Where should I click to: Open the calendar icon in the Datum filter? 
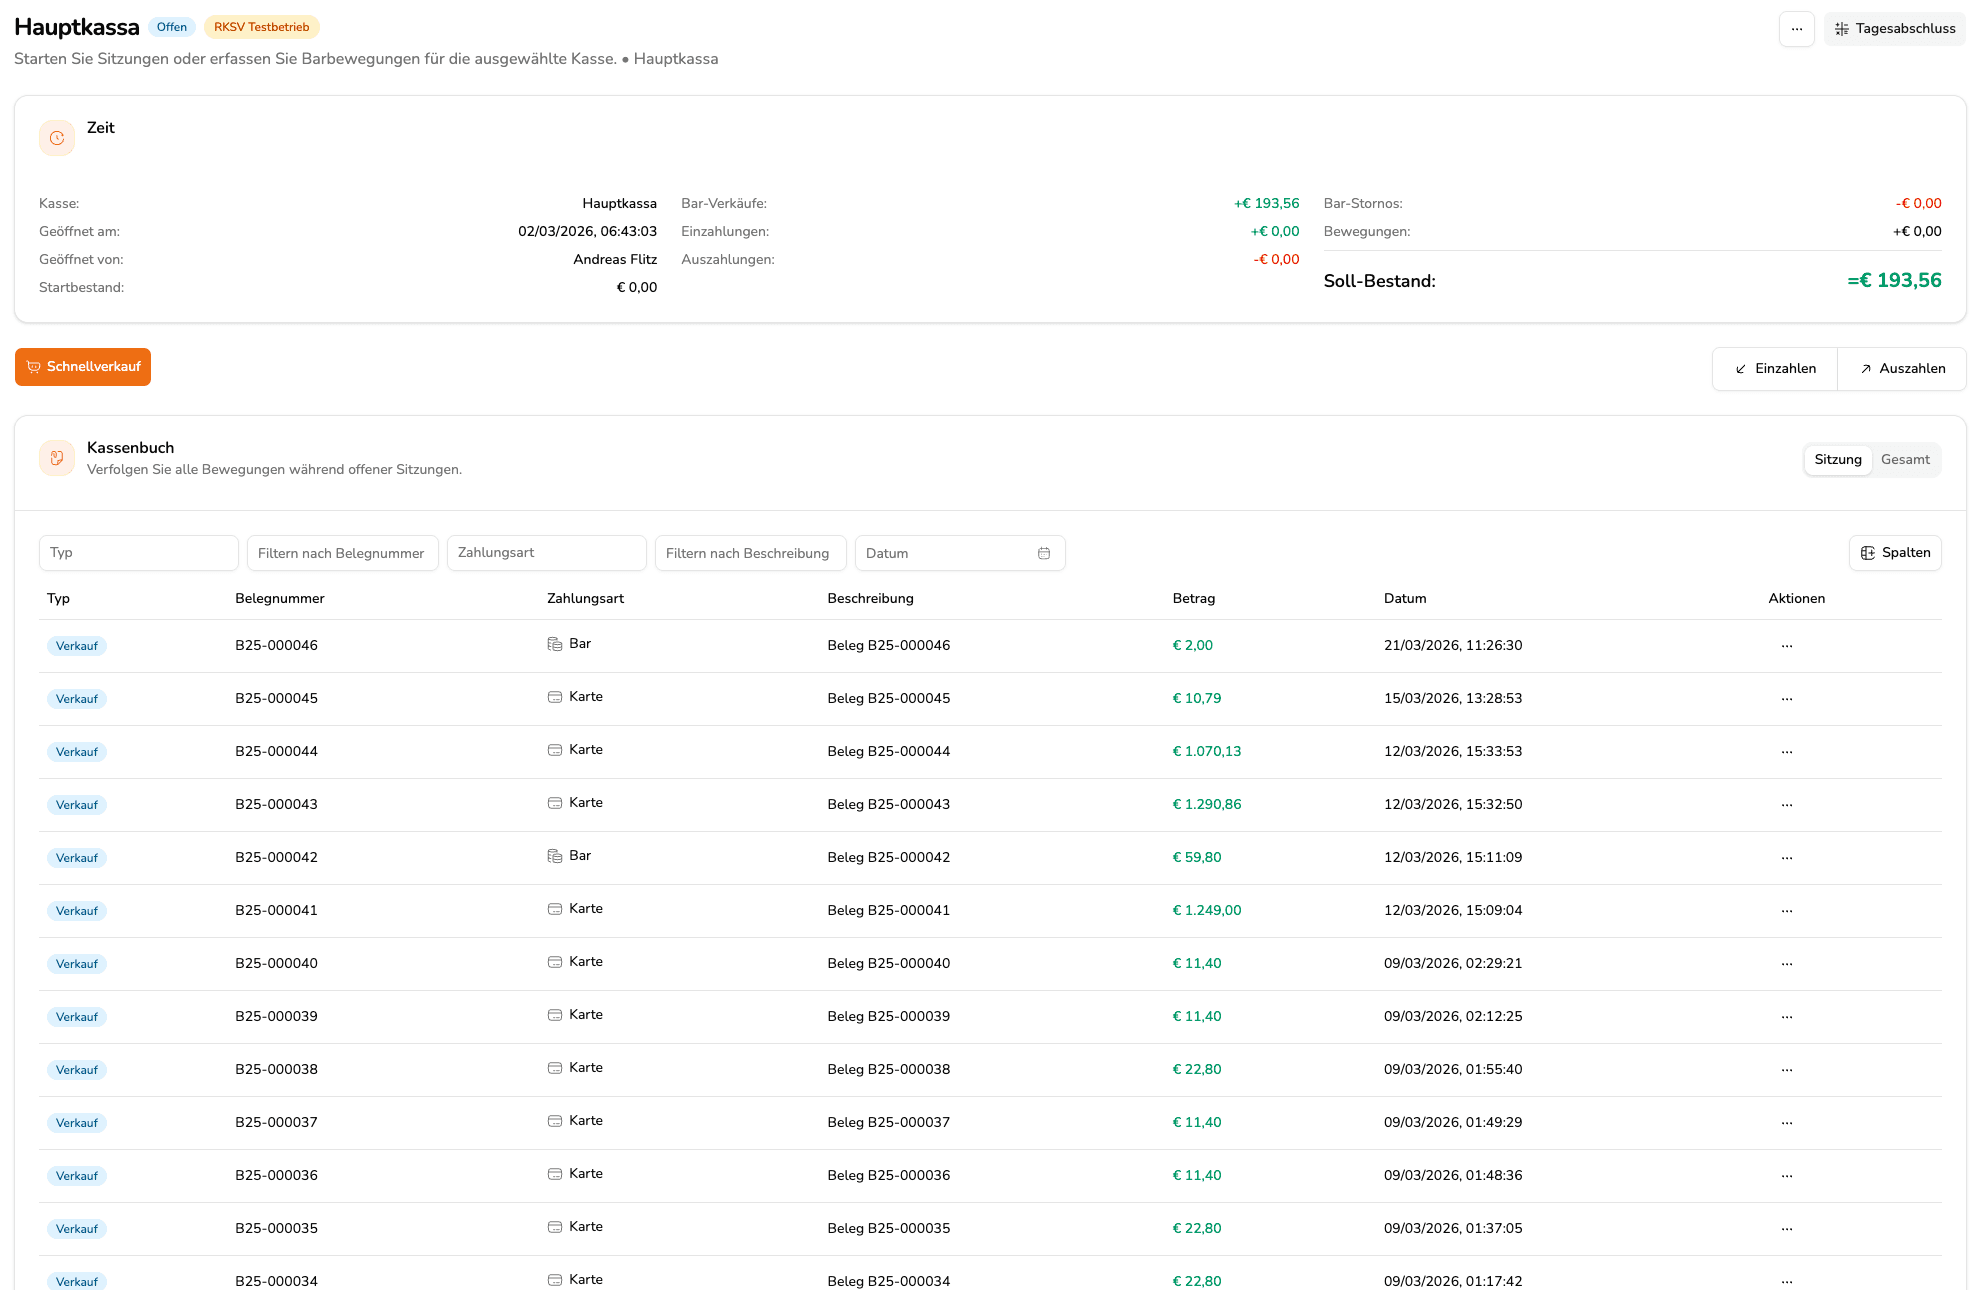tap(1044, 553)
